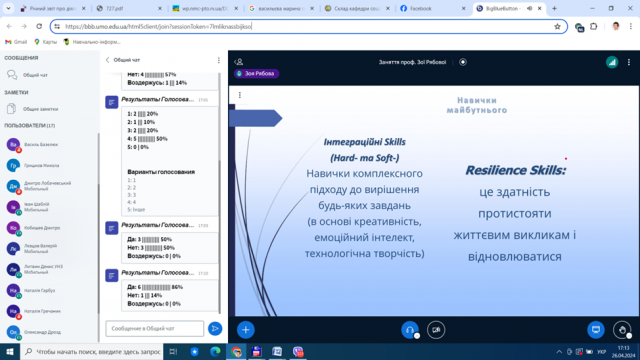Switch to the васильєва марина search tab
The image size is (640, 360).
[x=281, y=8]
